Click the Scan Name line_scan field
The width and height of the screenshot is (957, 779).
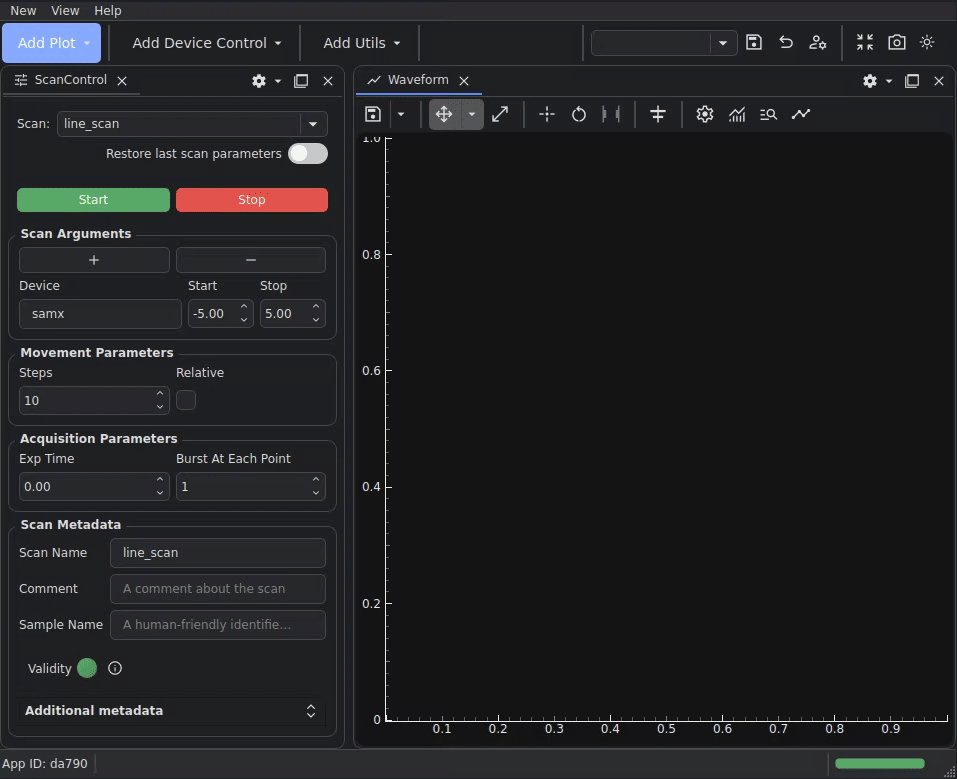pos(218,553)
